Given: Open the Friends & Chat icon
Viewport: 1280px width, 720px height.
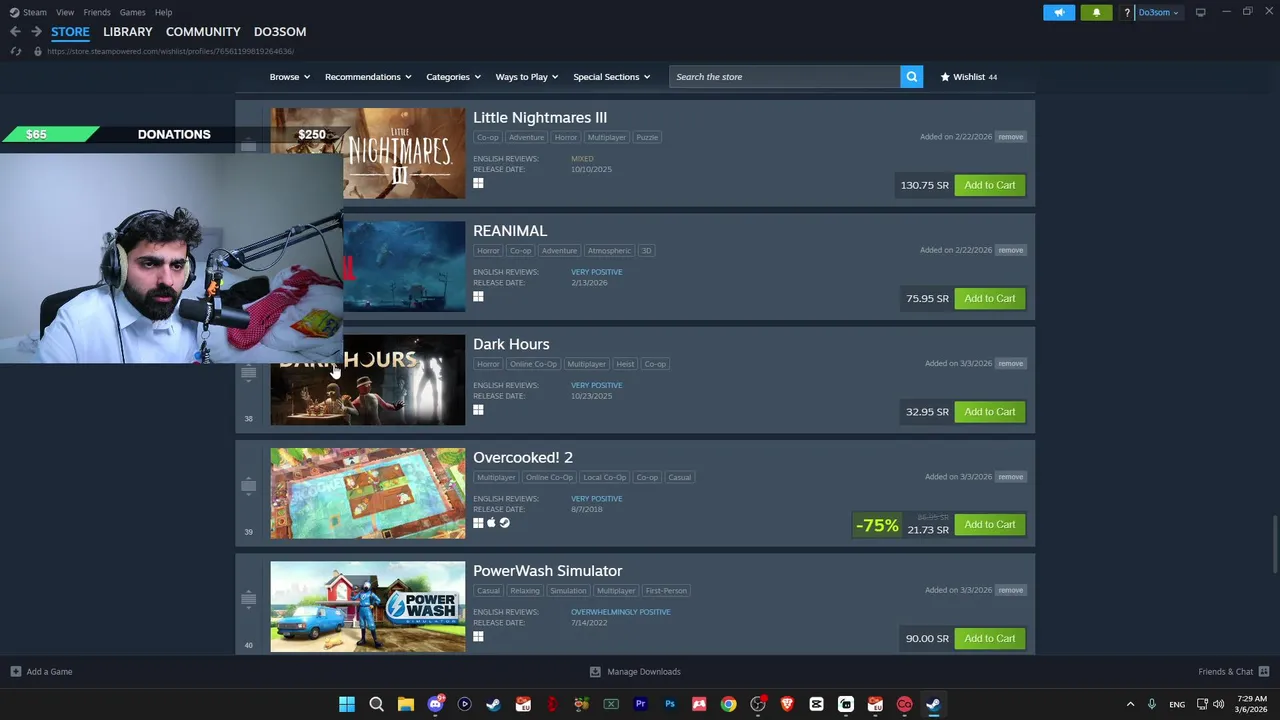Looking at the screenshot, I should pos(1264,672).
